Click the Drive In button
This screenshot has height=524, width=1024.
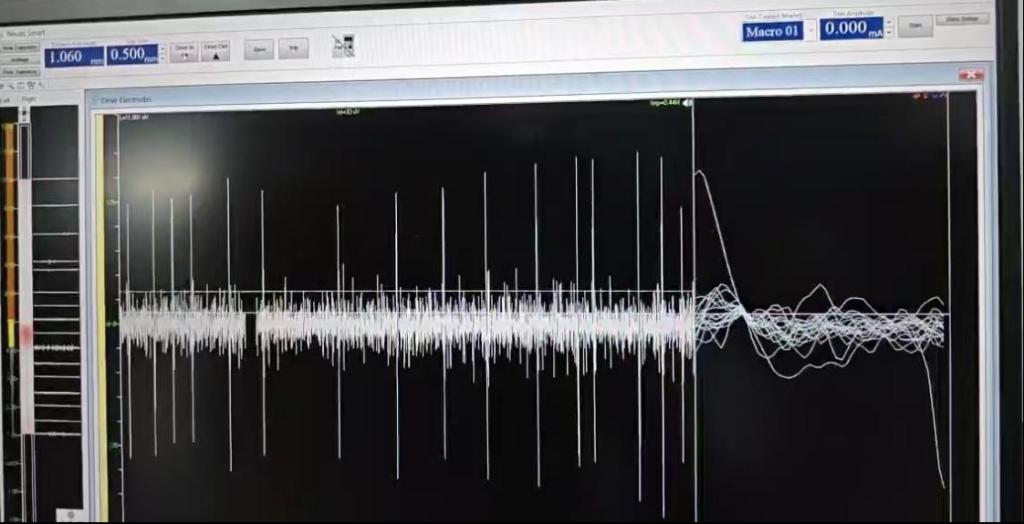click(x=184, y=52)
